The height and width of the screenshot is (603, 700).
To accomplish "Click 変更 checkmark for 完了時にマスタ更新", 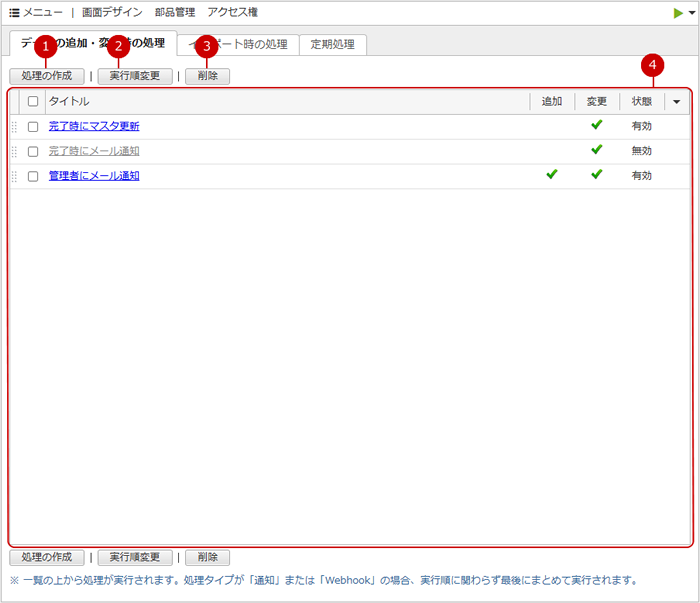I will pos(597,126).
